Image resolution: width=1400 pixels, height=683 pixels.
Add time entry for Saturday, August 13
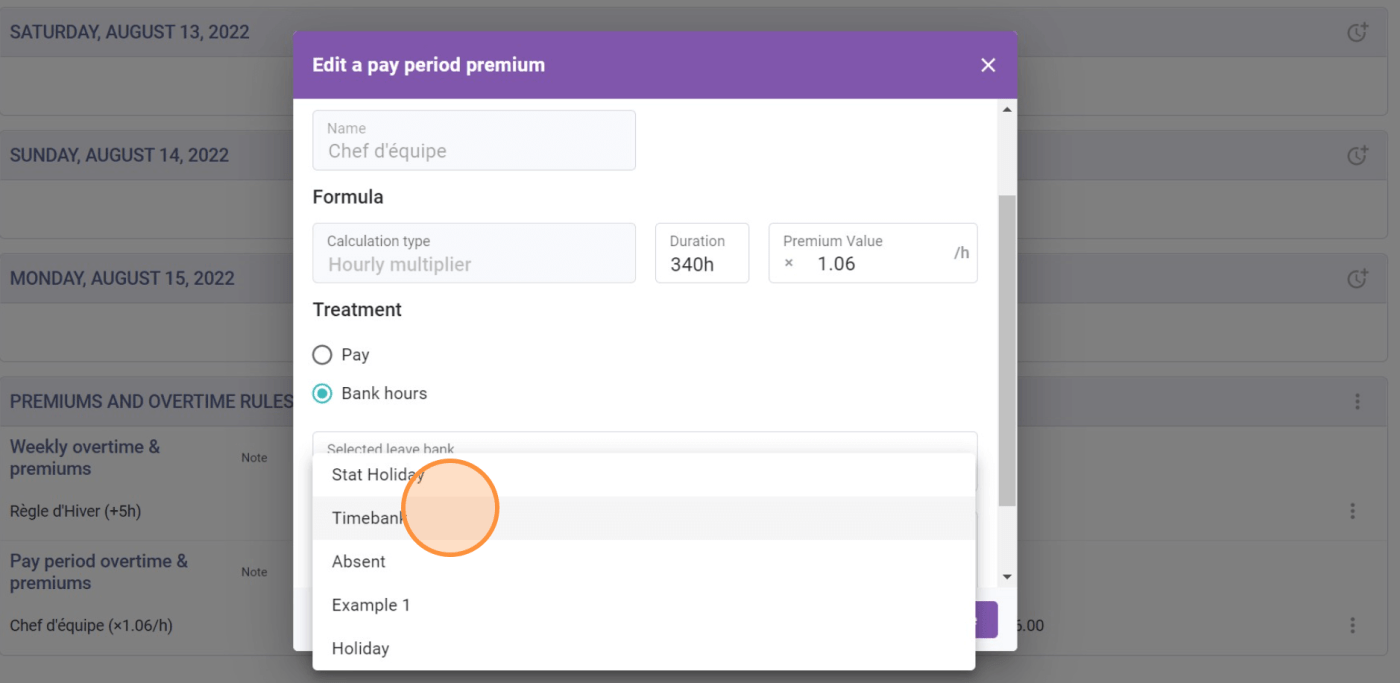coord(1357,31)
